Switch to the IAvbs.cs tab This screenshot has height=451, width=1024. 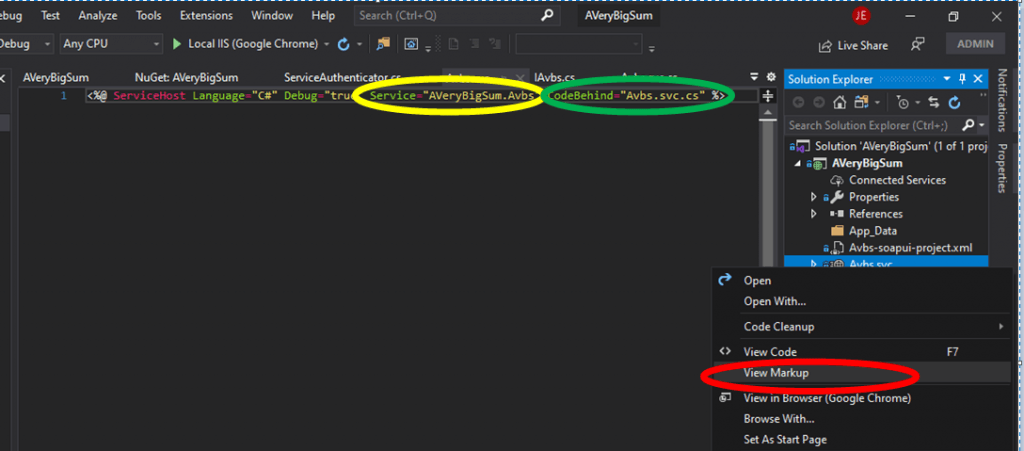click(x=555, y=78)
